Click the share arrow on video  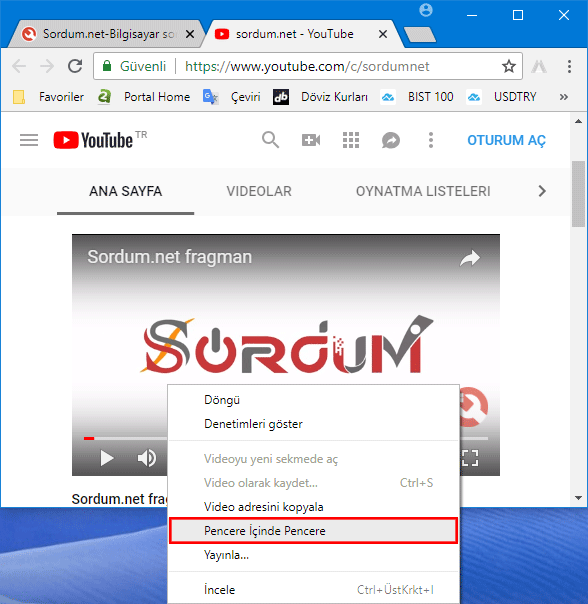pos(470,258)
